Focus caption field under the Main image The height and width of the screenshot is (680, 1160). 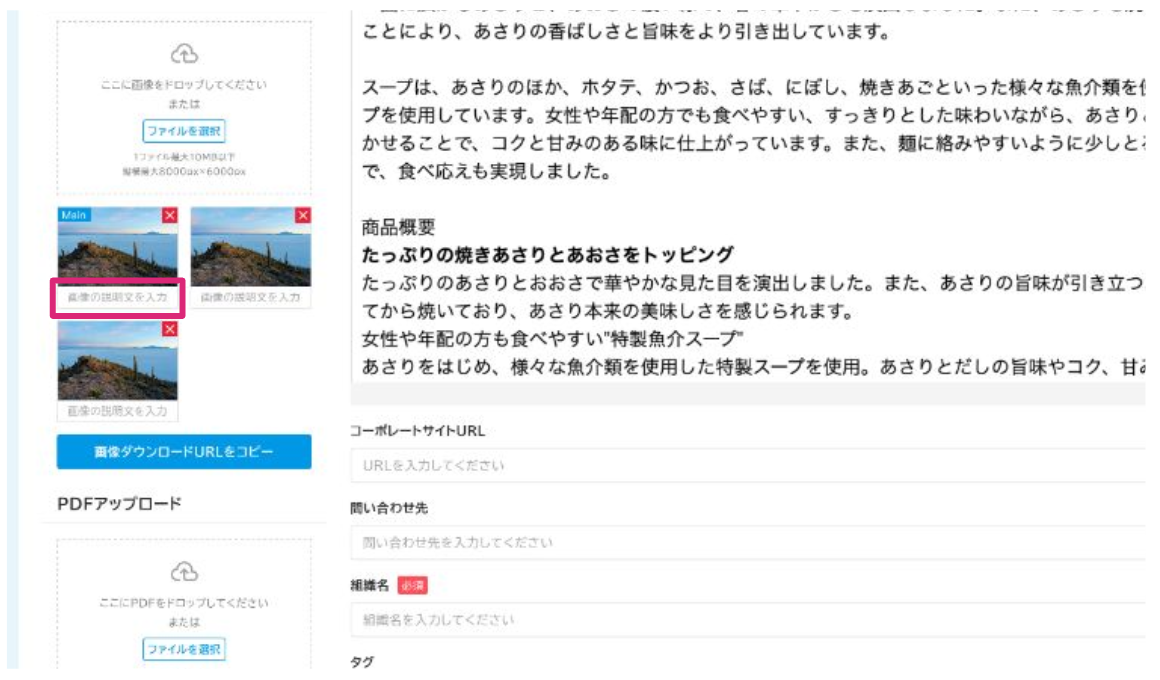coord(118,298)
